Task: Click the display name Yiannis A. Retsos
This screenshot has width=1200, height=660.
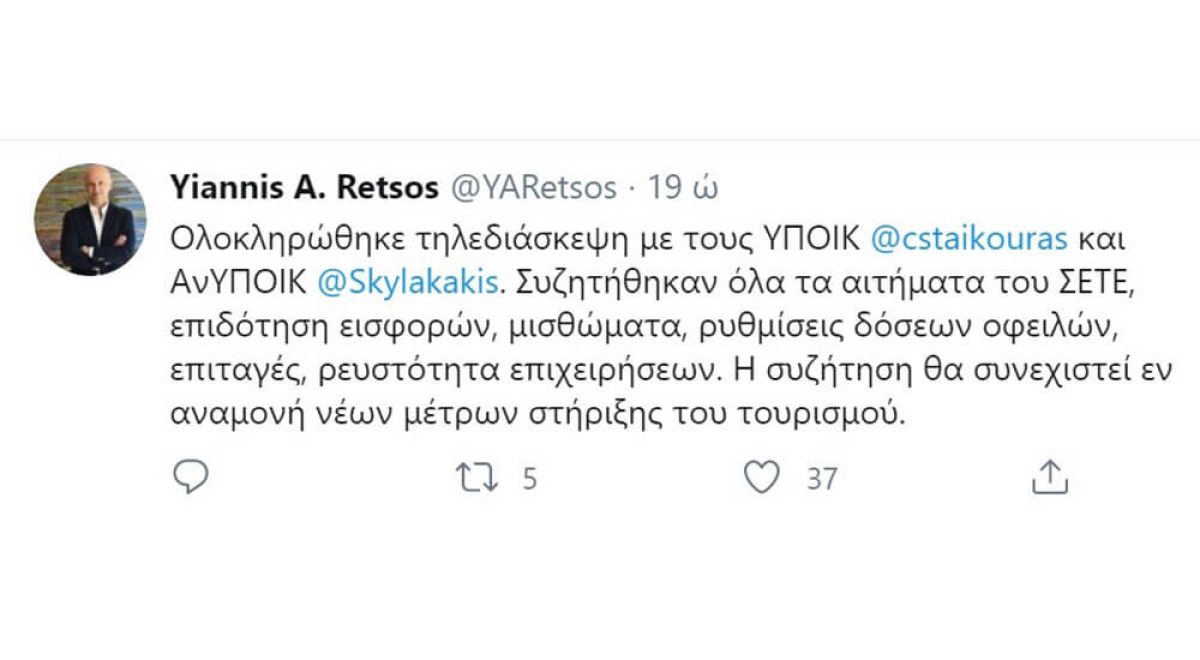Action: pyautogui.click(x=305, y=187)
